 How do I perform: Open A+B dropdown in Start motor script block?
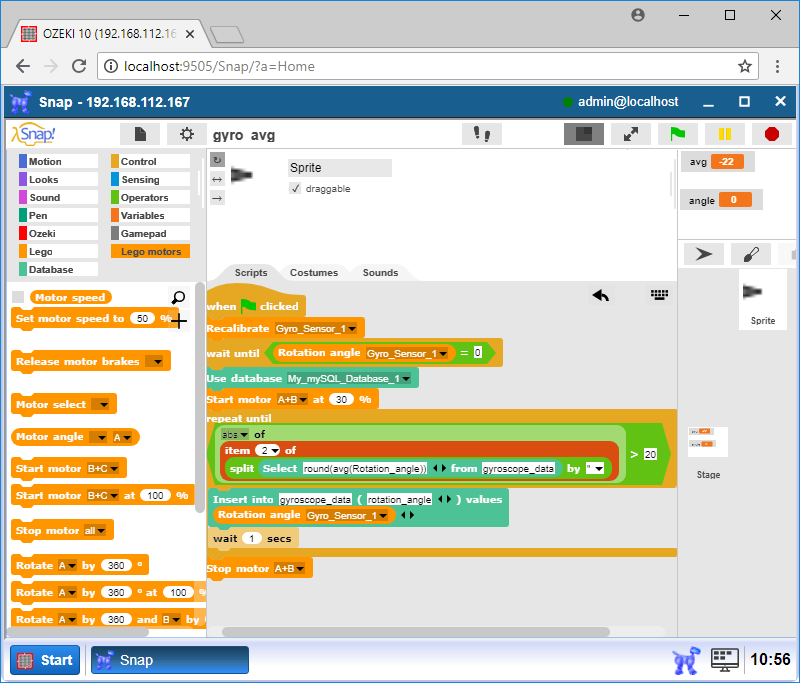coord(292,400)
